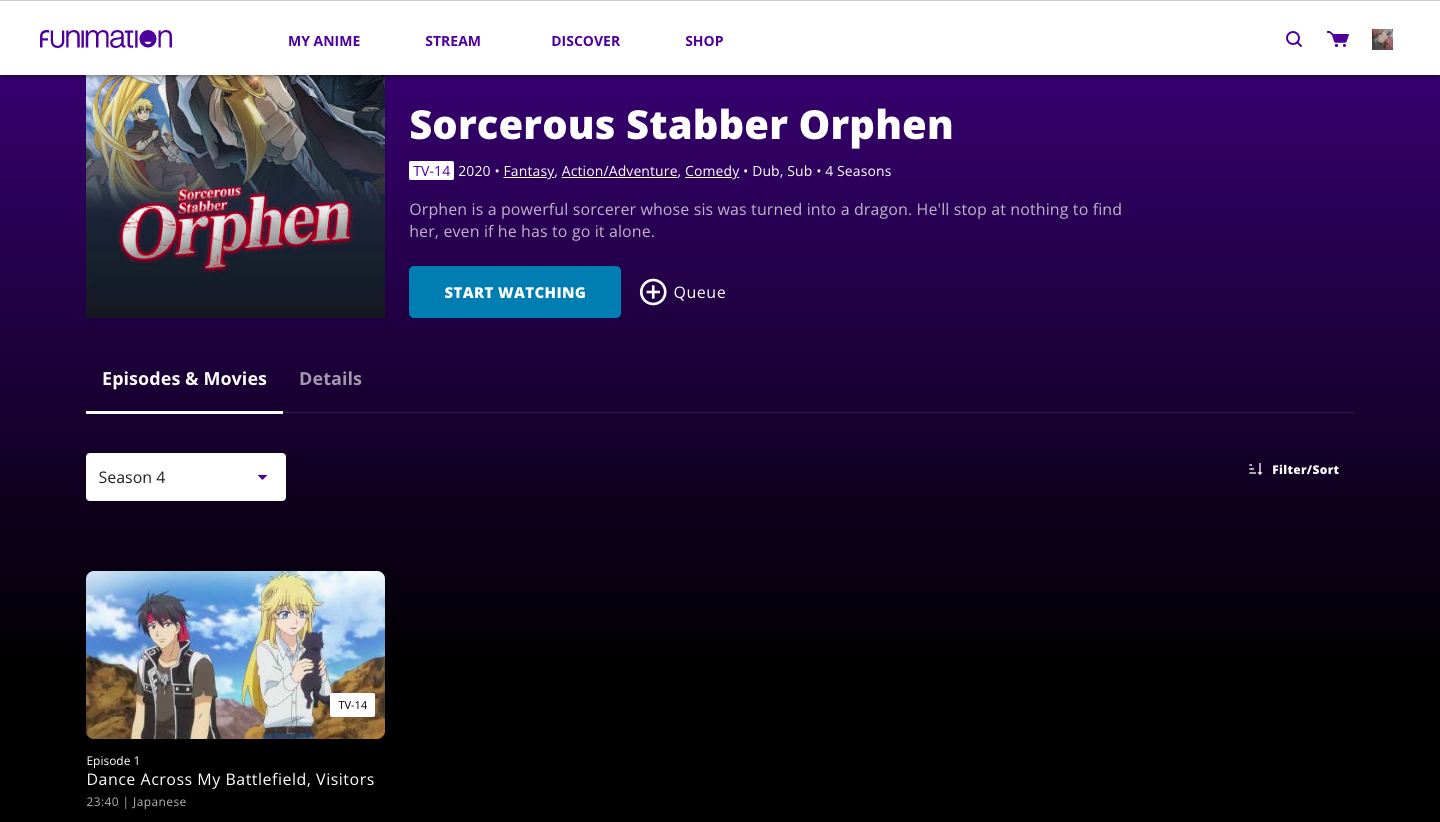Select the Episodes & Movies tab
This screenshot has height=822, width=1440.
click(x=184, y=379)
